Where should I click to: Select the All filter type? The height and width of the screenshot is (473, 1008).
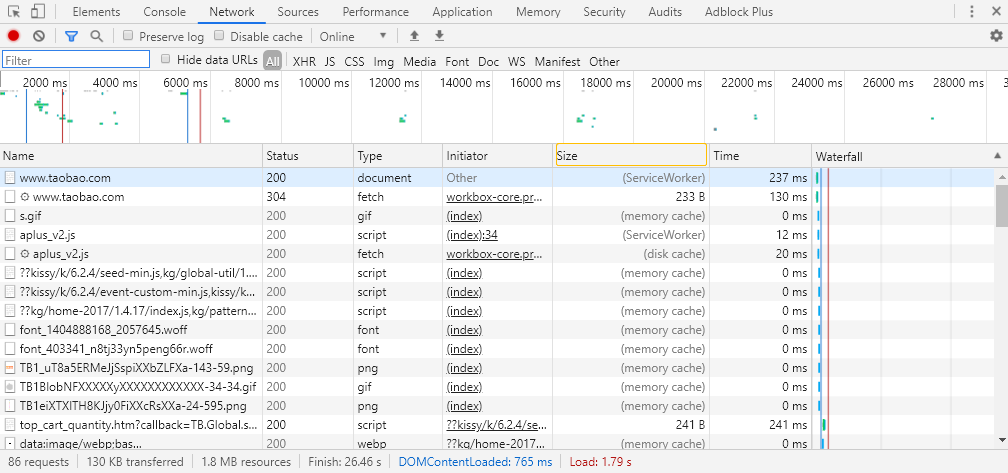273,61
